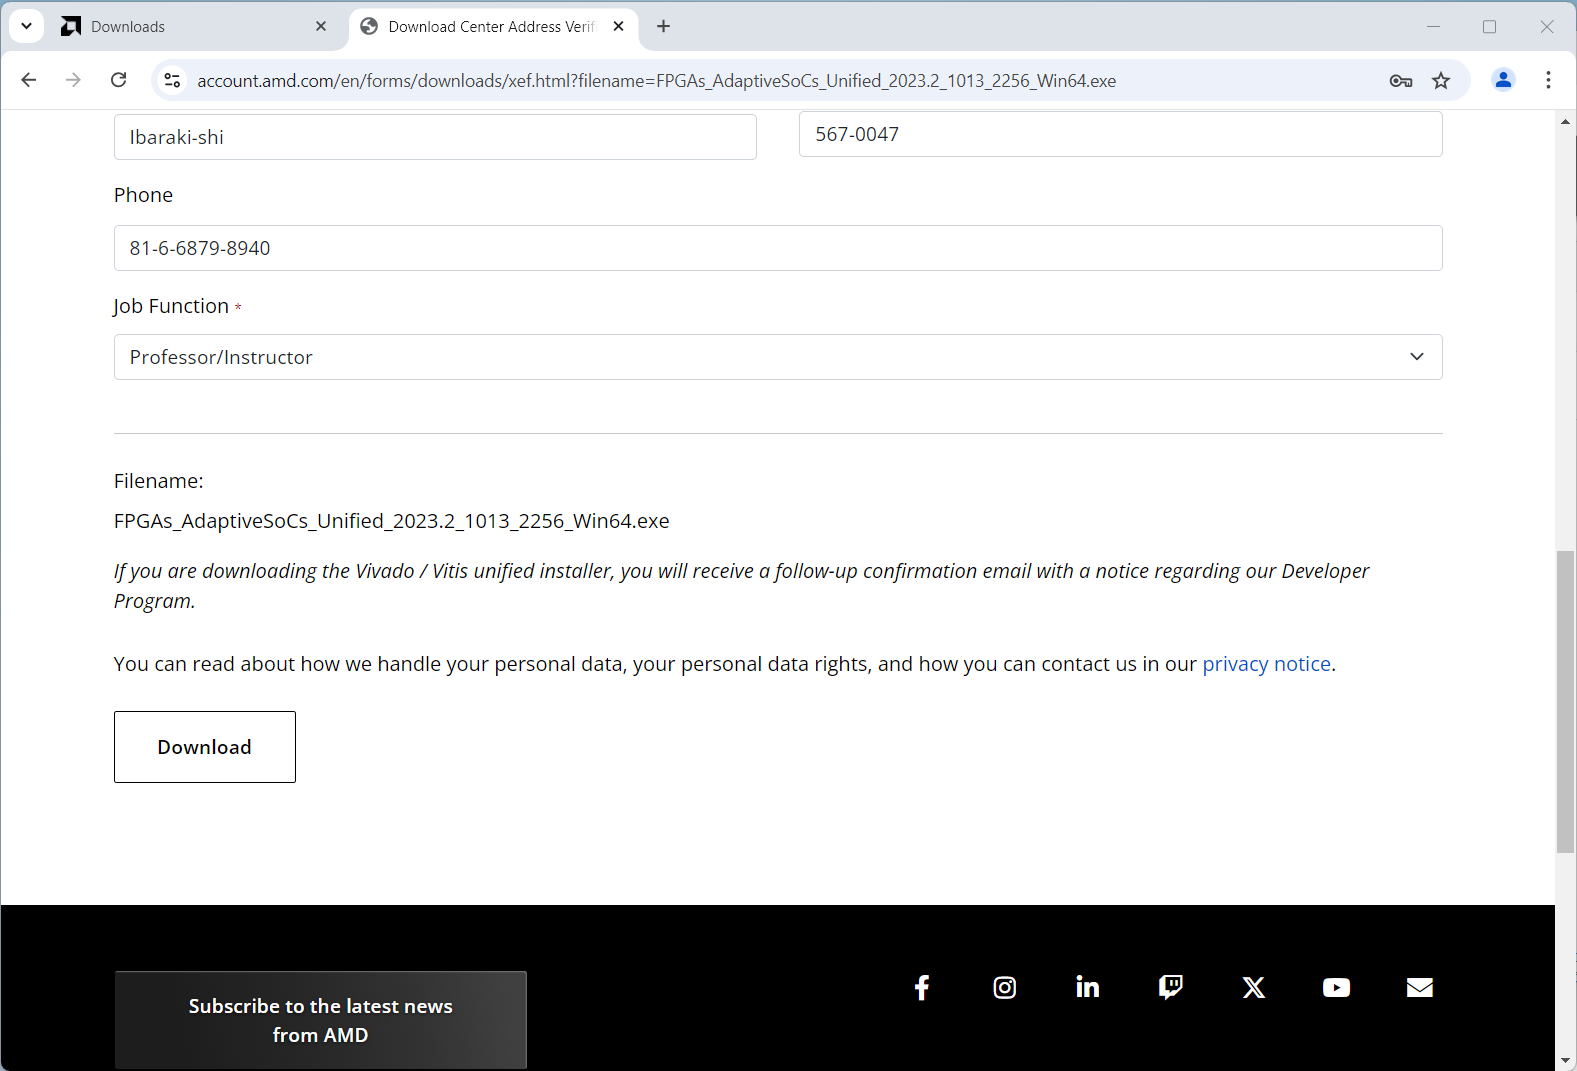Click the Download button

coord(204,747)
